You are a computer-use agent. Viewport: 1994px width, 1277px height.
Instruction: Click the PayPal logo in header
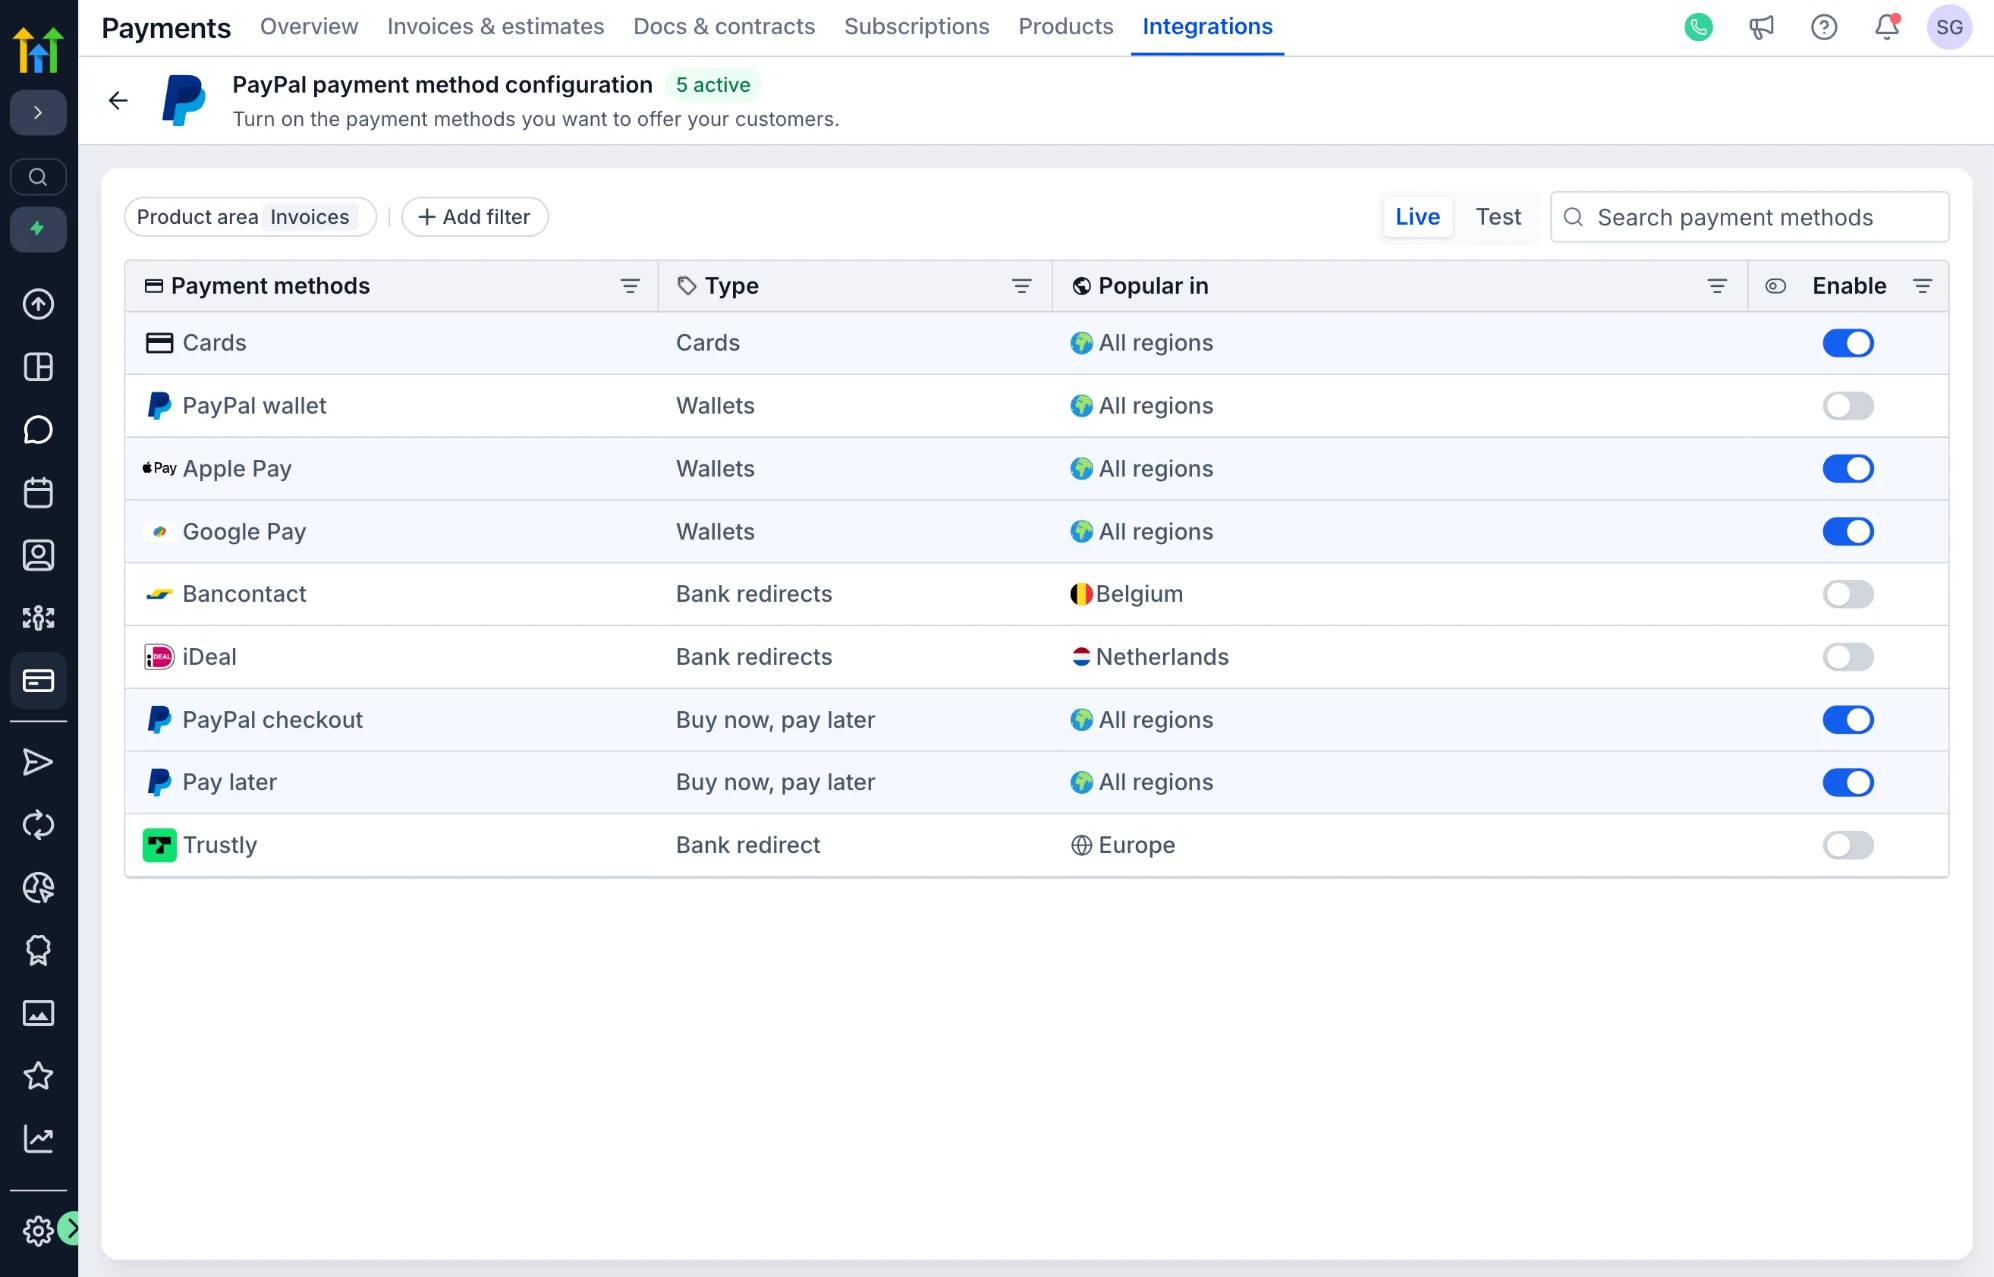184,100
